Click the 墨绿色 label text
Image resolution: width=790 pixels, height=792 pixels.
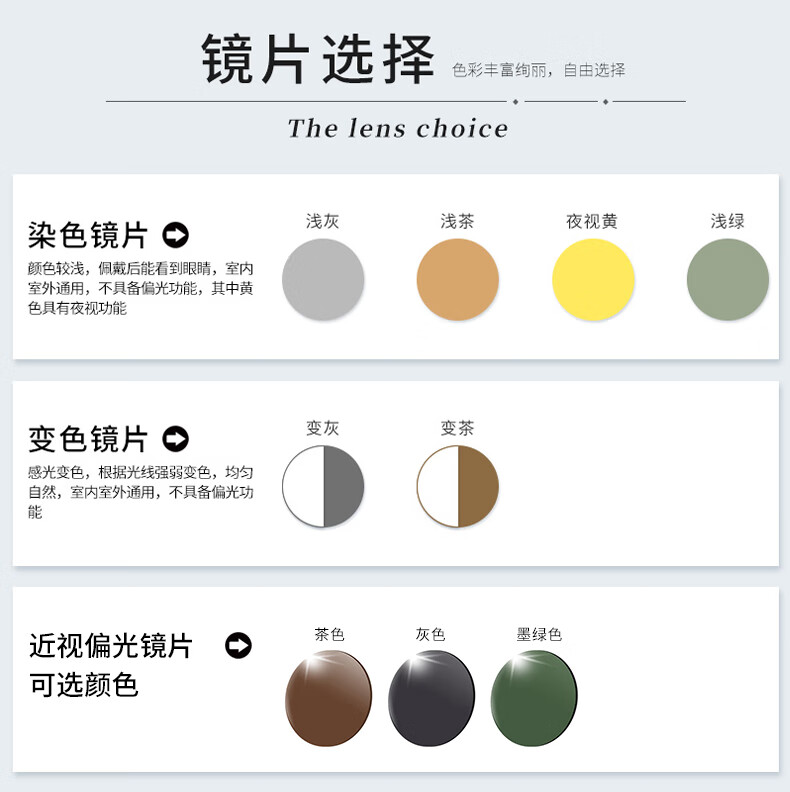(539, 634)
